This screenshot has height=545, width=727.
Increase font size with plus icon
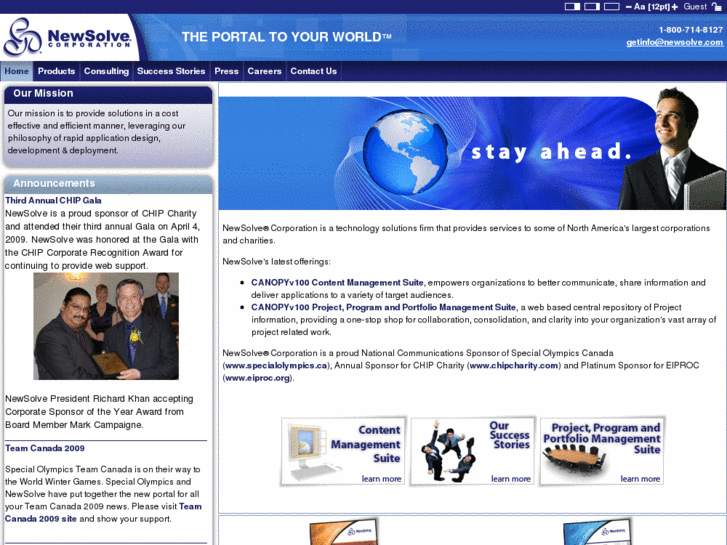pos(675,7)
